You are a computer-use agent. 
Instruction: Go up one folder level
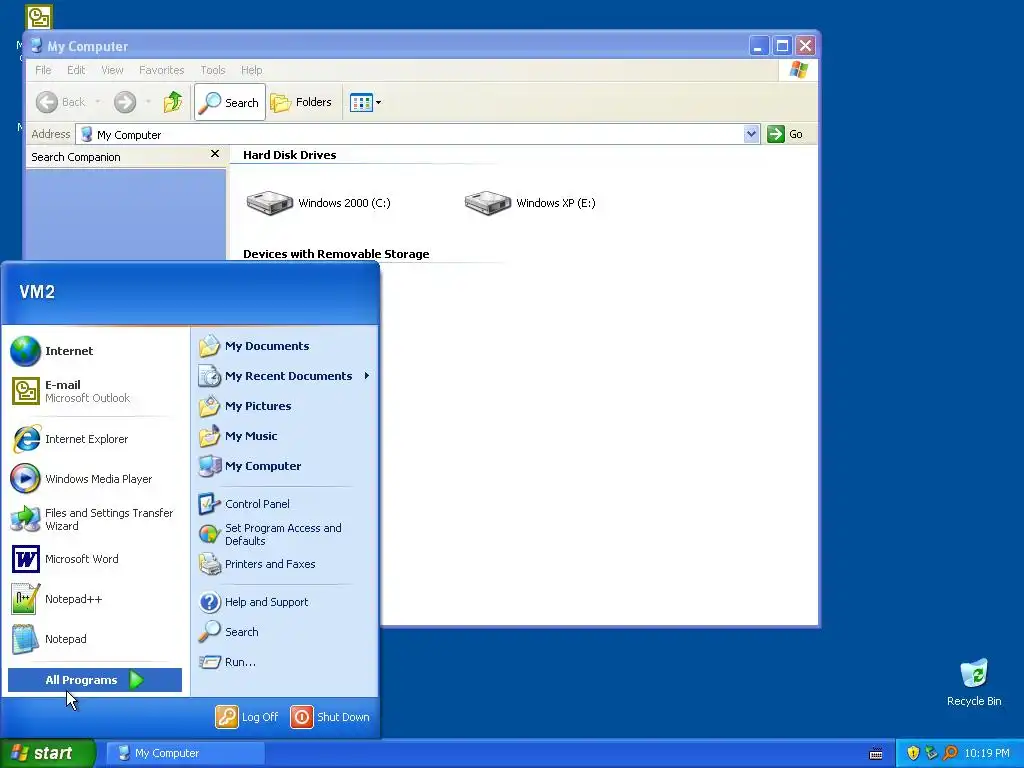click(x=172, y=102)
